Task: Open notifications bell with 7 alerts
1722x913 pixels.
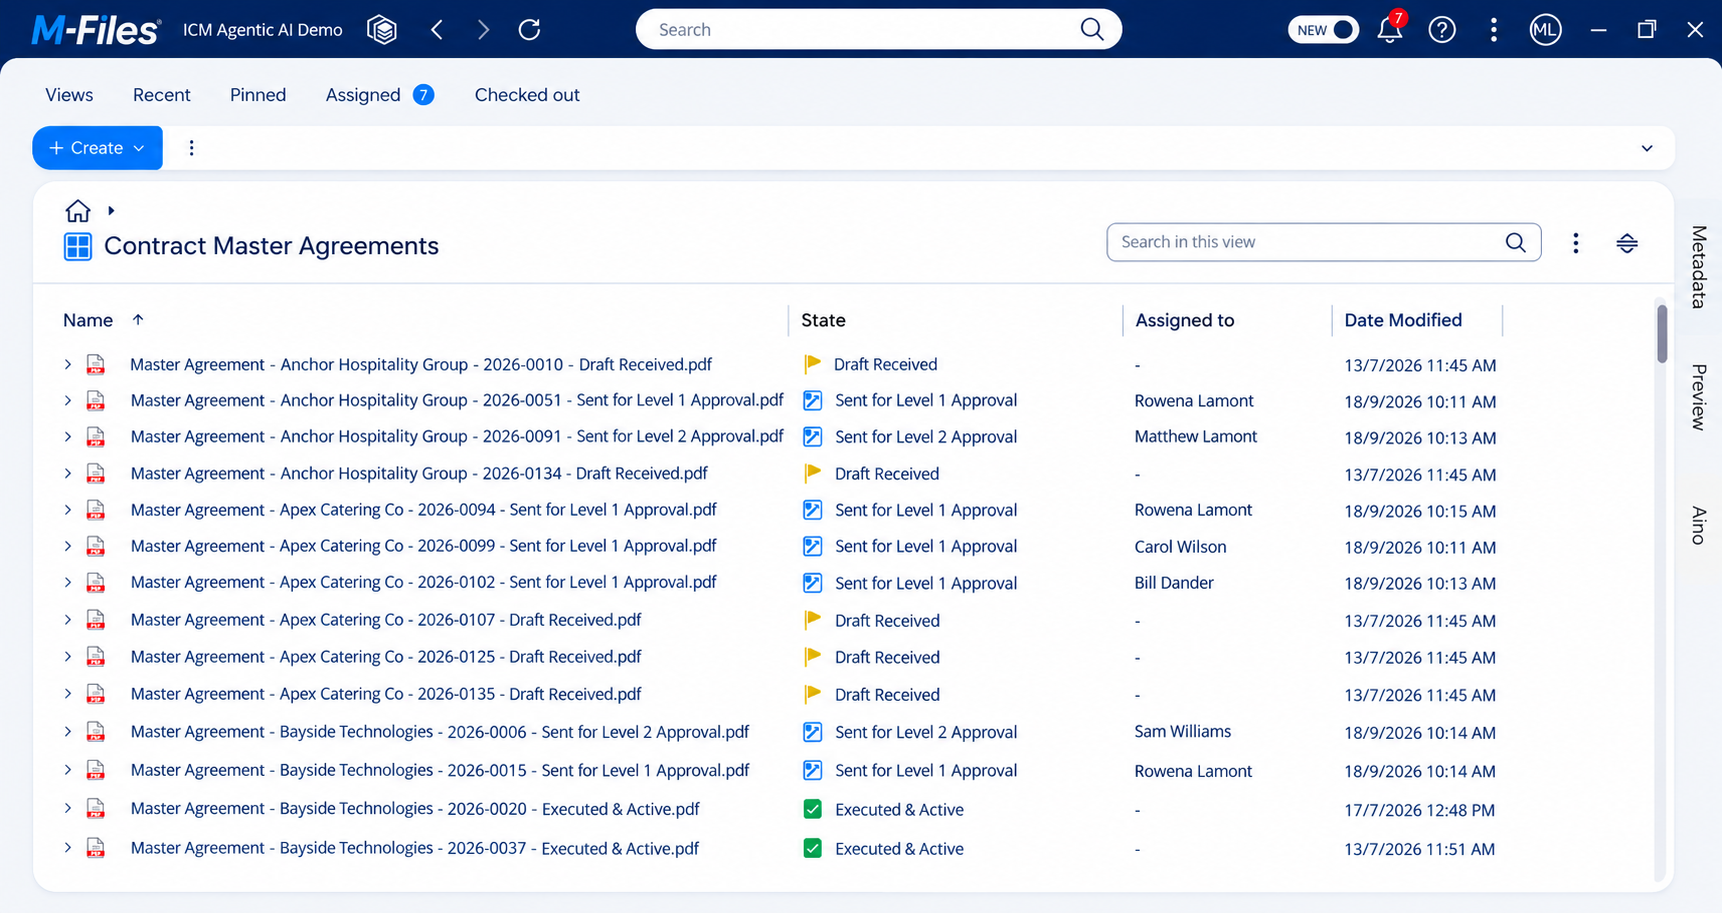Action: point(1391,28)
